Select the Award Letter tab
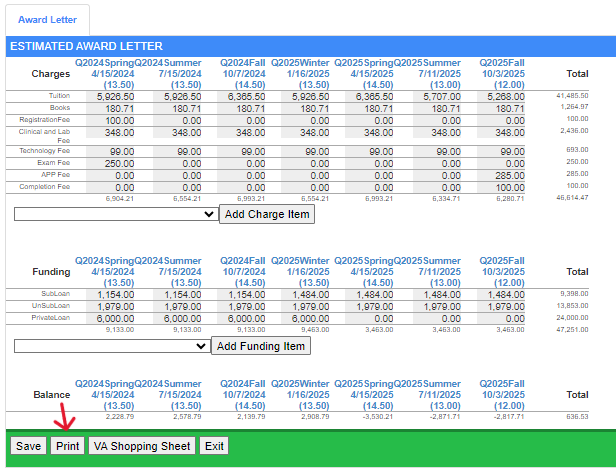 coord(47,20)
